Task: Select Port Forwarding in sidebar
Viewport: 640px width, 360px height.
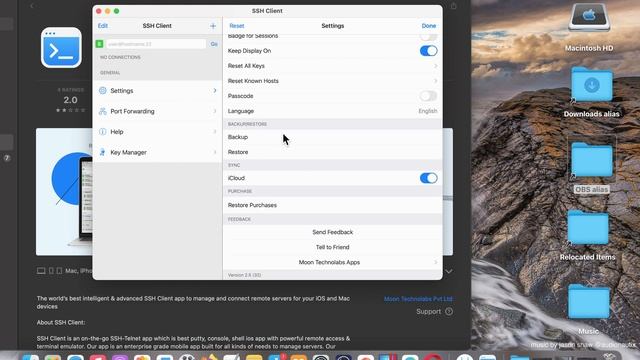Action: point(158,111)
